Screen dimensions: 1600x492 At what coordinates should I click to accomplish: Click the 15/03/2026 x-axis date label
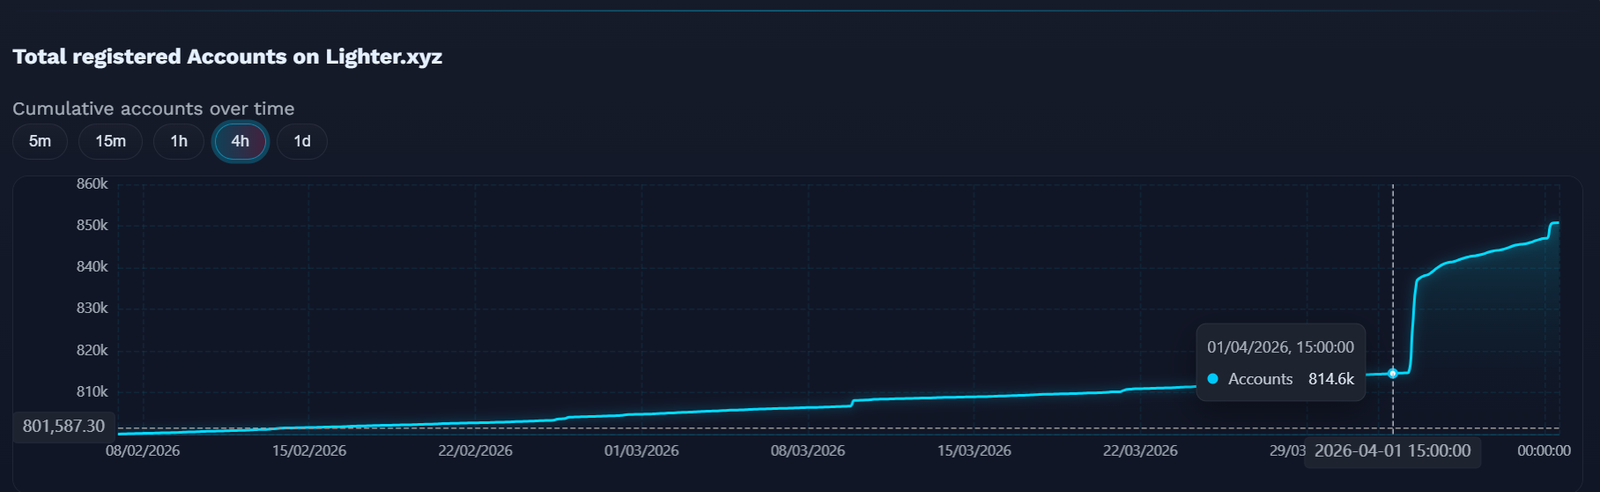point(974,451)
